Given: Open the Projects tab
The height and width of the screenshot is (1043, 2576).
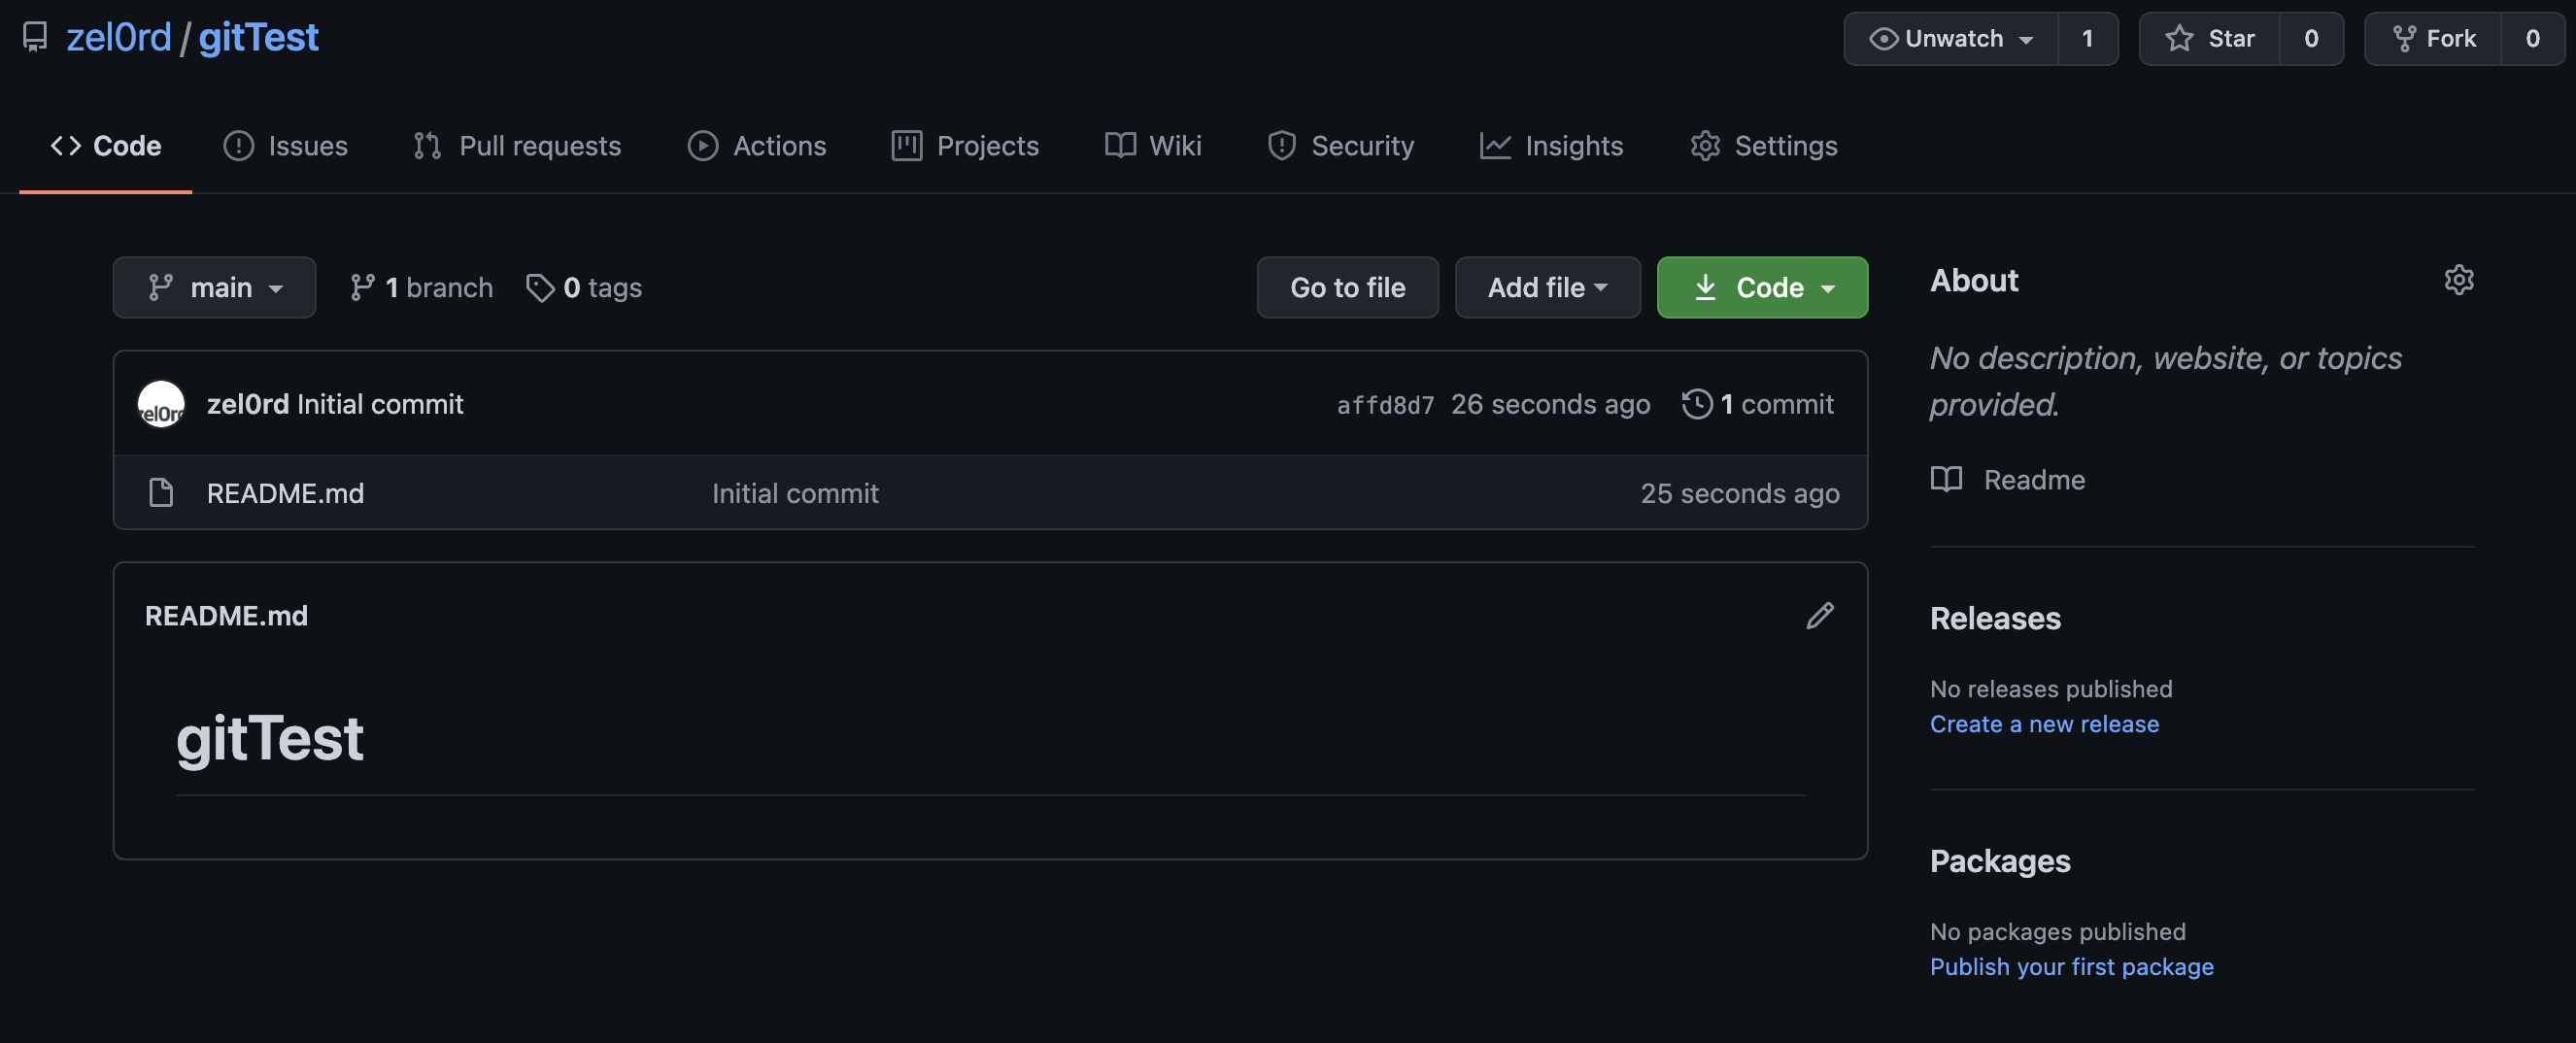Looking at the screenshot, I should coord(965,146).
